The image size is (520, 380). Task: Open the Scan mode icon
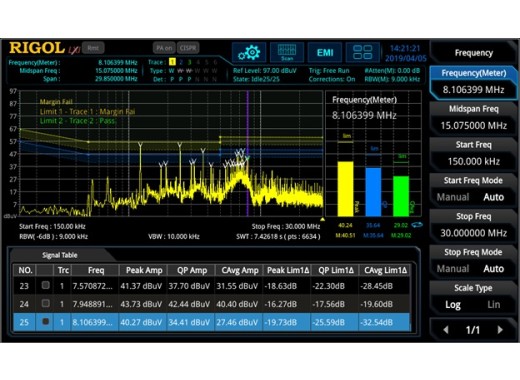click(287, 53)
